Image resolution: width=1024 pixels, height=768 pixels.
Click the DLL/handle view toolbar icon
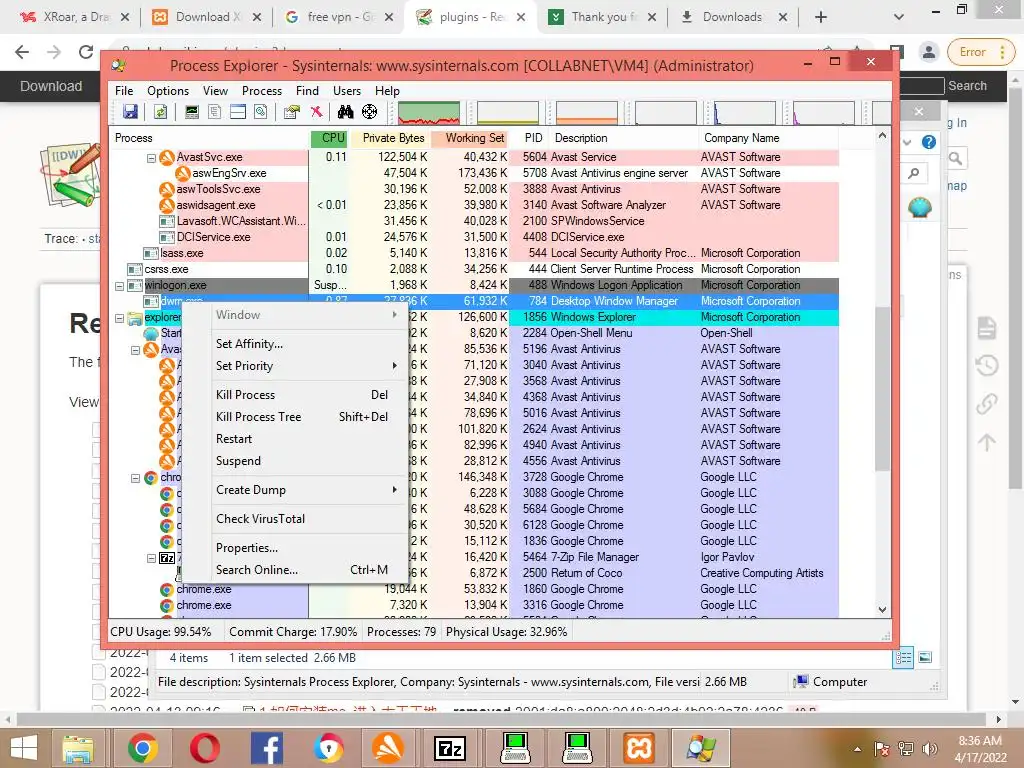pos(261,112)
